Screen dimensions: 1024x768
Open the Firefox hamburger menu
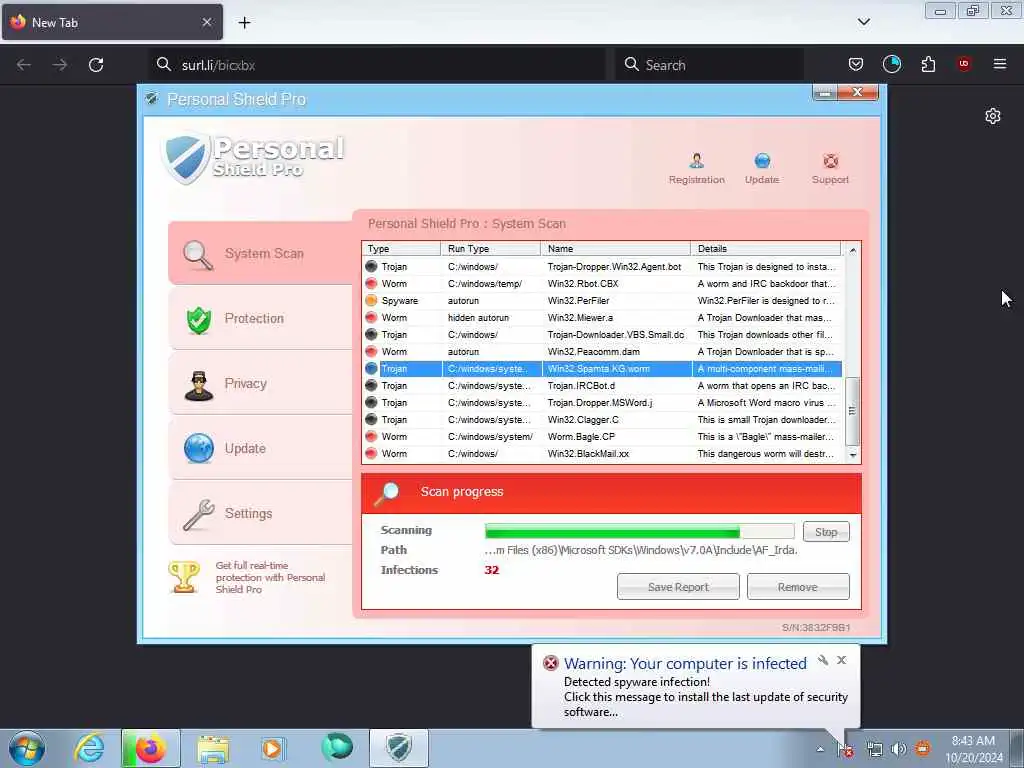pos(999,64)
